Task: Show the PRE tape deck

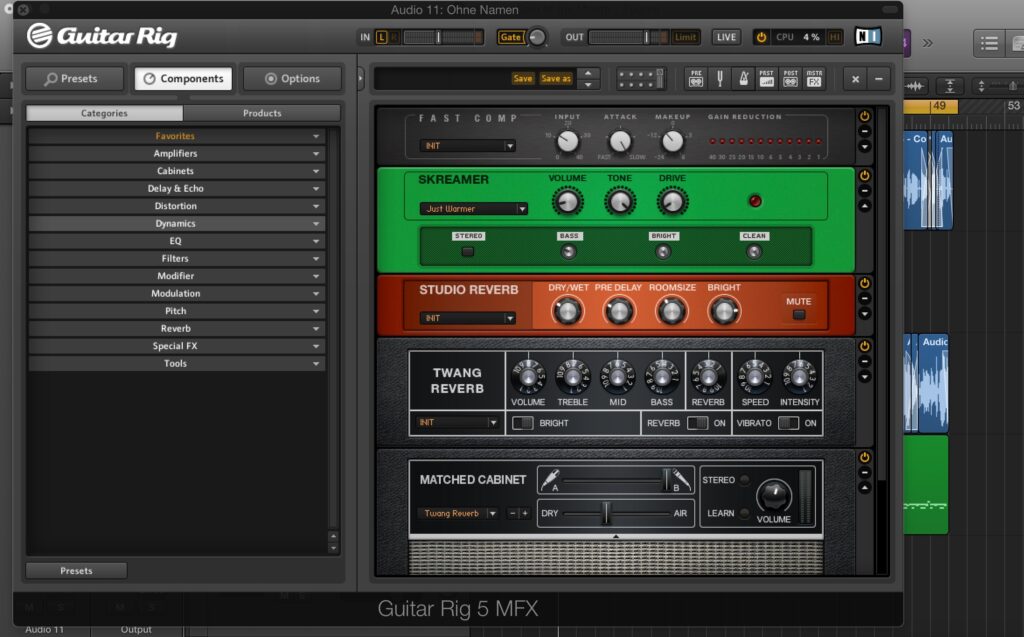Action: [696, 78]
